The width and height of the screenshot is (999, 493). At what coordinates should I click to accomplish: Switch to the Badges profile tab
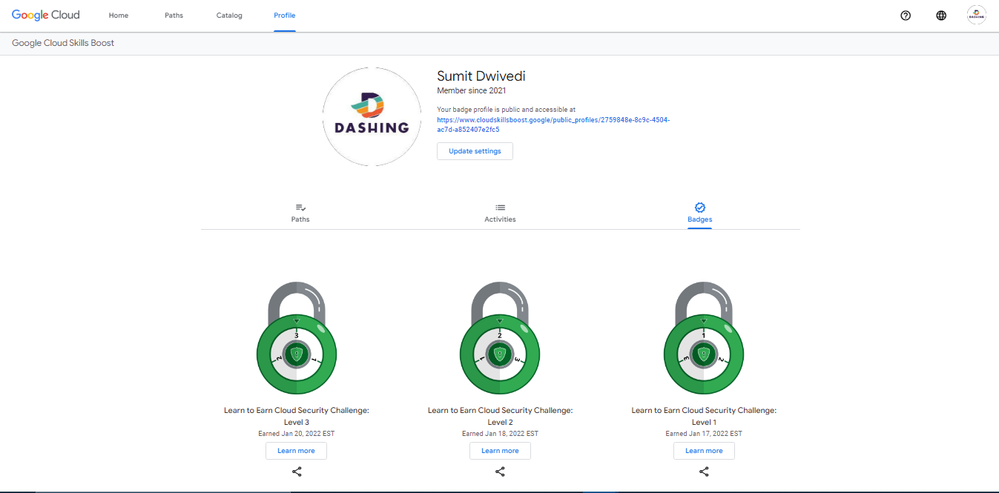[700, 213]
